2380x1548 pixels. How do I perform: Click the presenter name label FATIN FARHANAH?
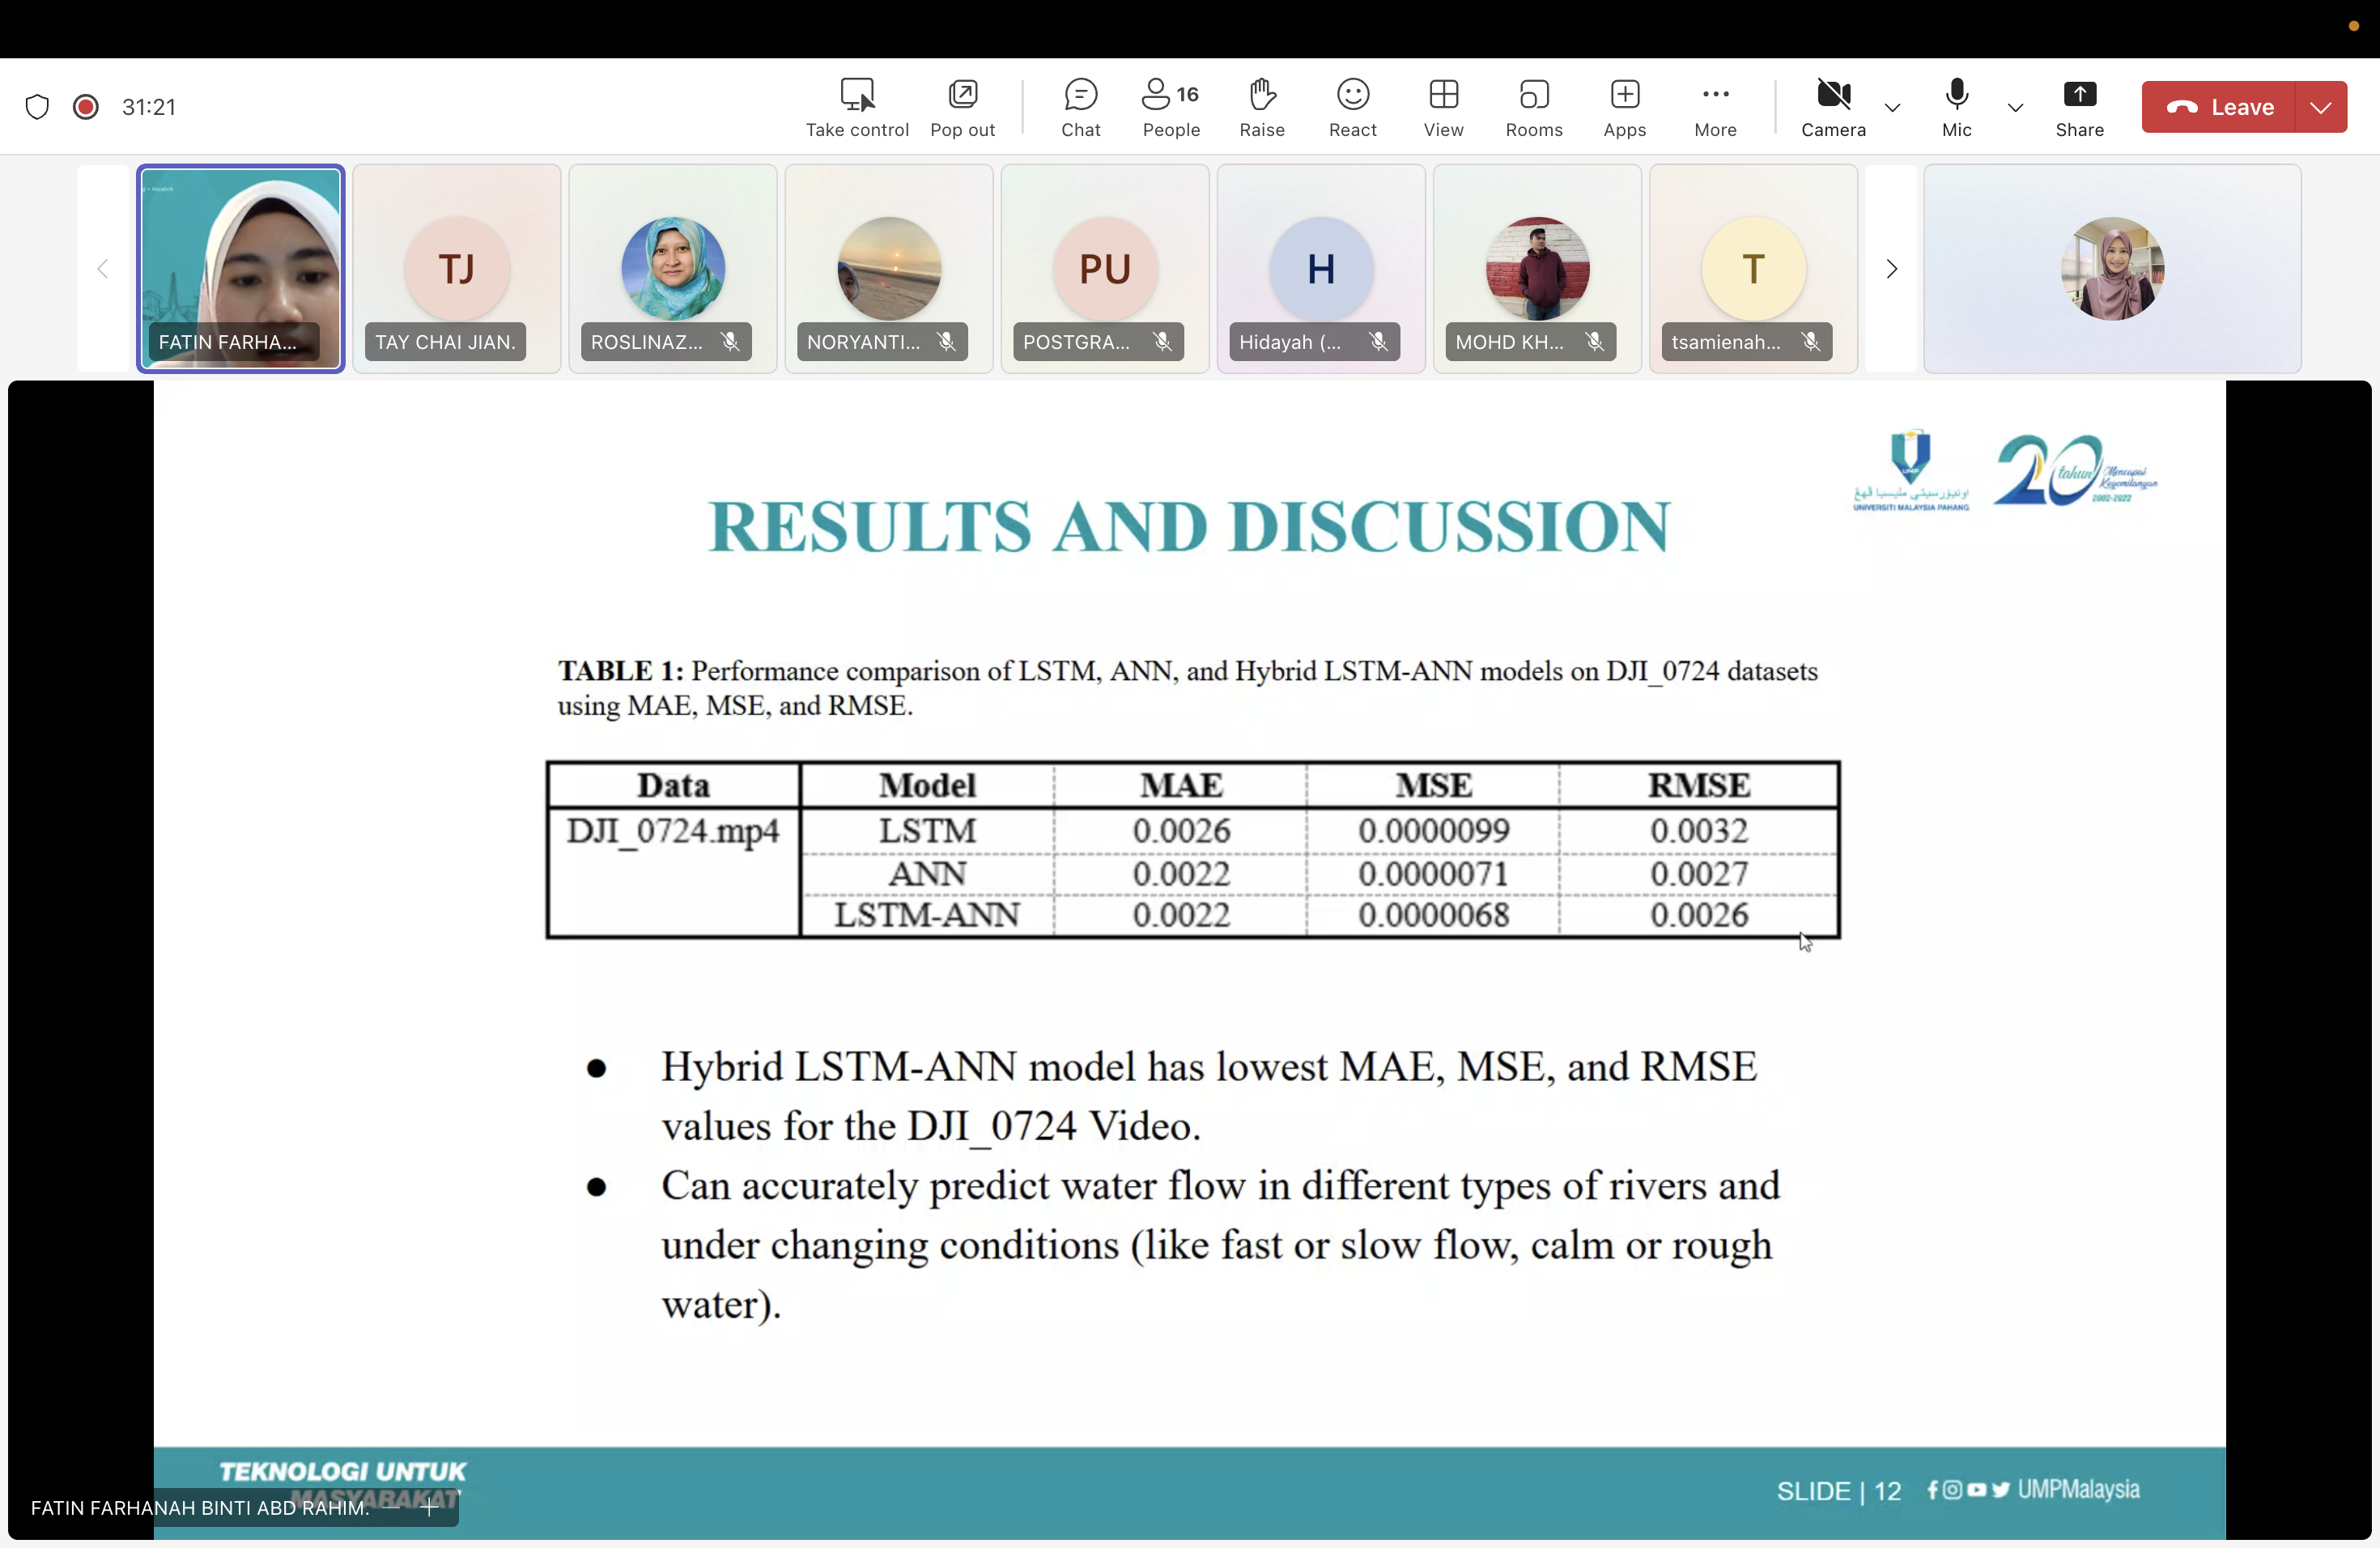200,1508
